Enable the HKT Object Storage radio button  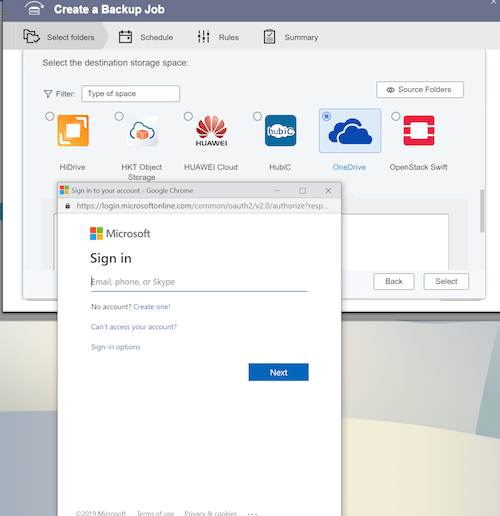click(x=119, y=116)
